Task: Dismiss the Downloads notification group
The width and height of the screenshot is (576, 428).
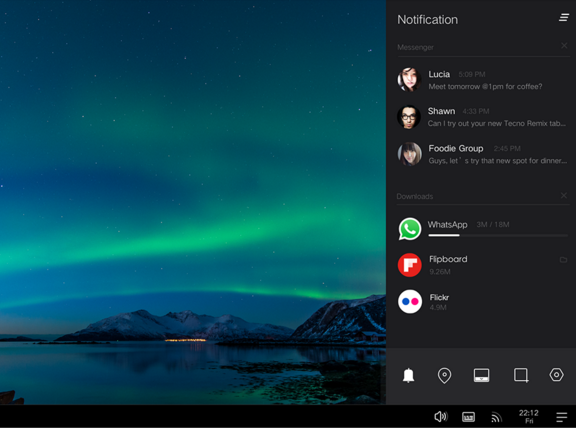Action: 564,195
